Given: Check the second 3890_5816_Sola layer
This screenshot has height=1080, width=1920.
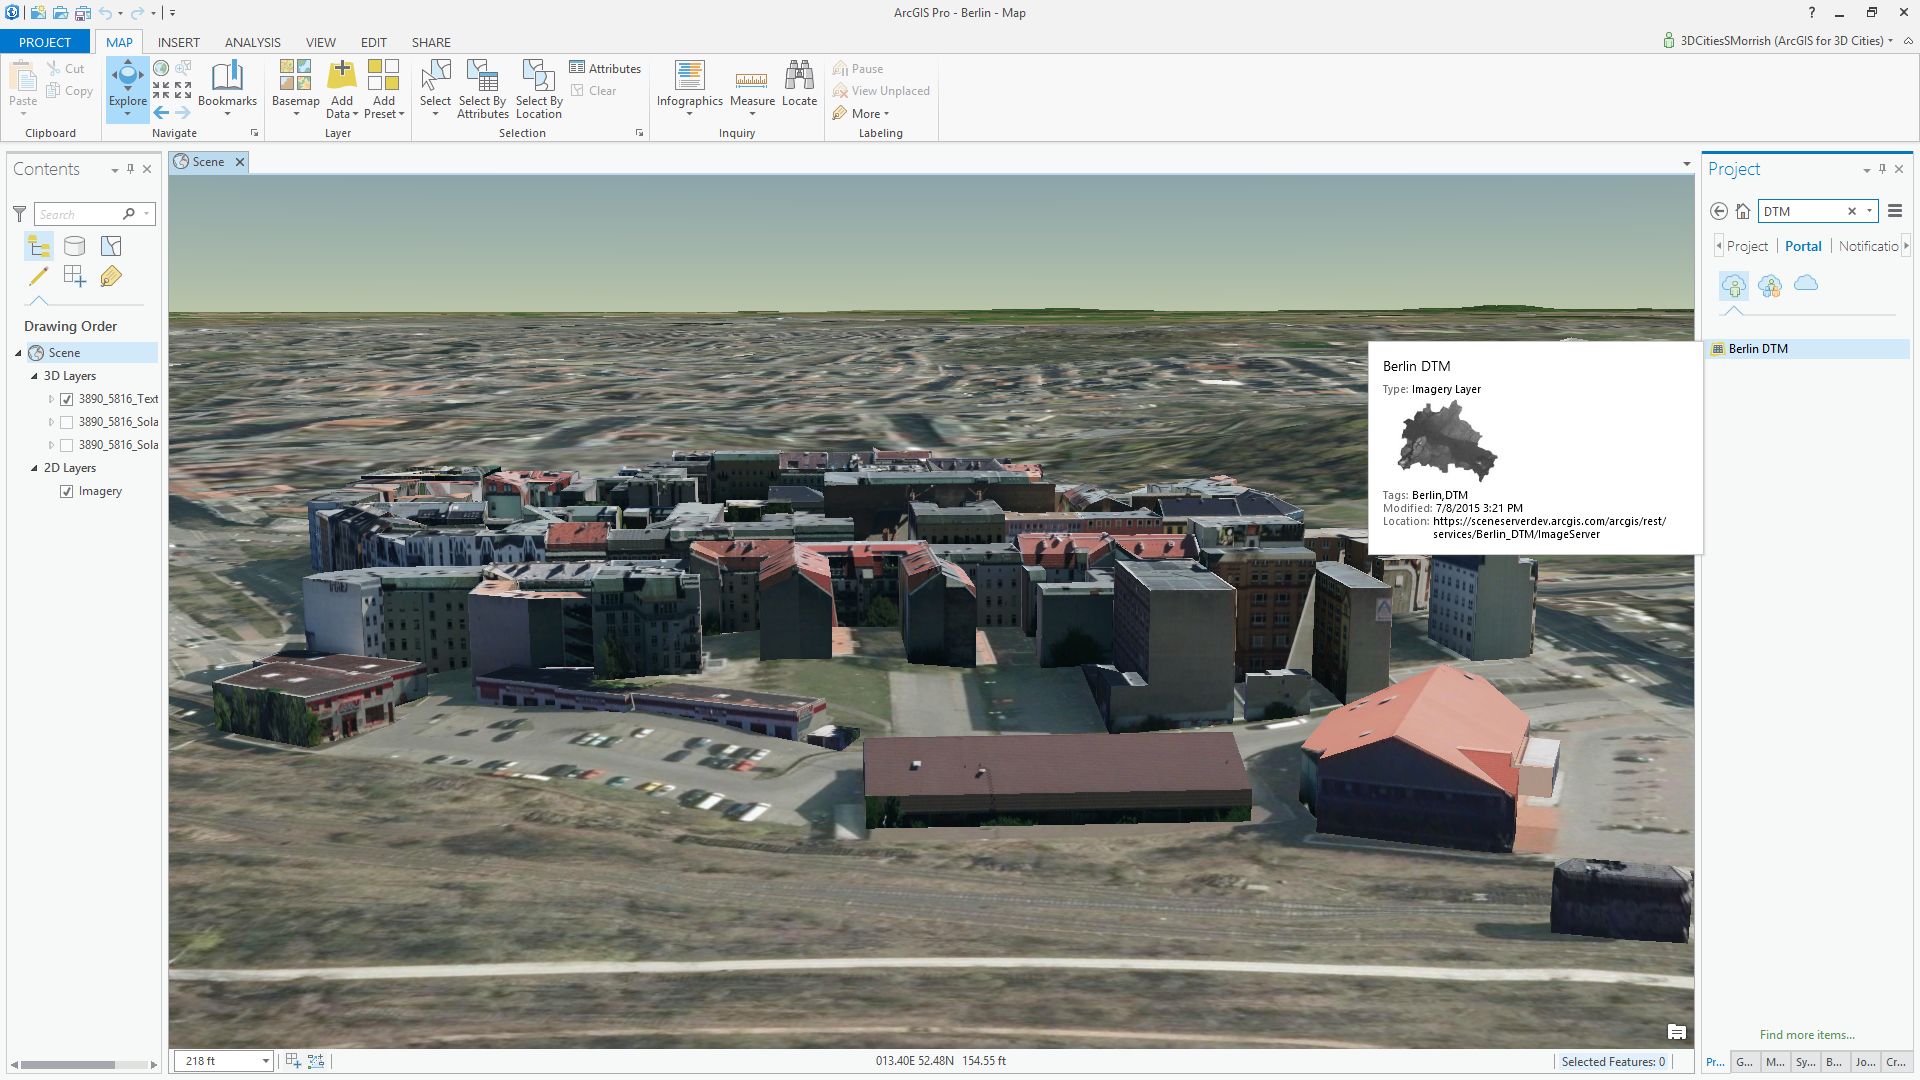Looking at the screenshot, I should (x=67, y=445).
